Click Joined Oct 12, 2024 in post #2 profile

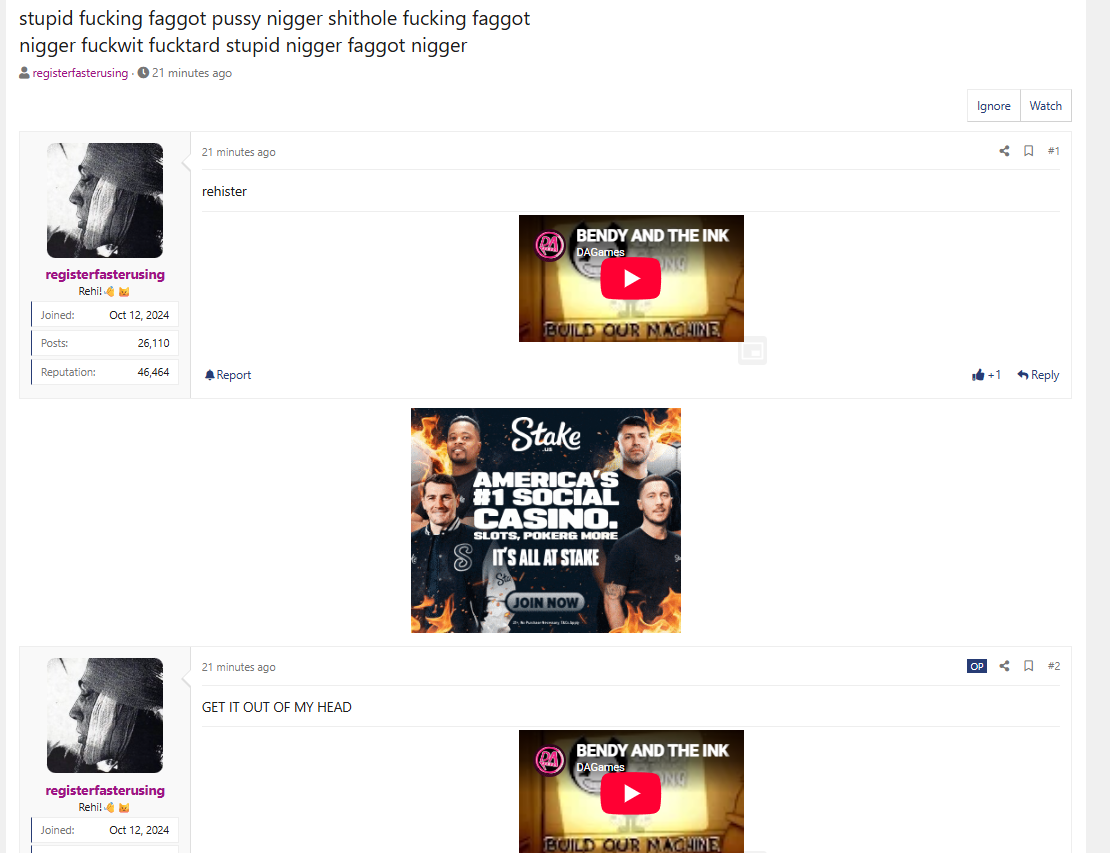pyautogui.click(x=105, y=830)
